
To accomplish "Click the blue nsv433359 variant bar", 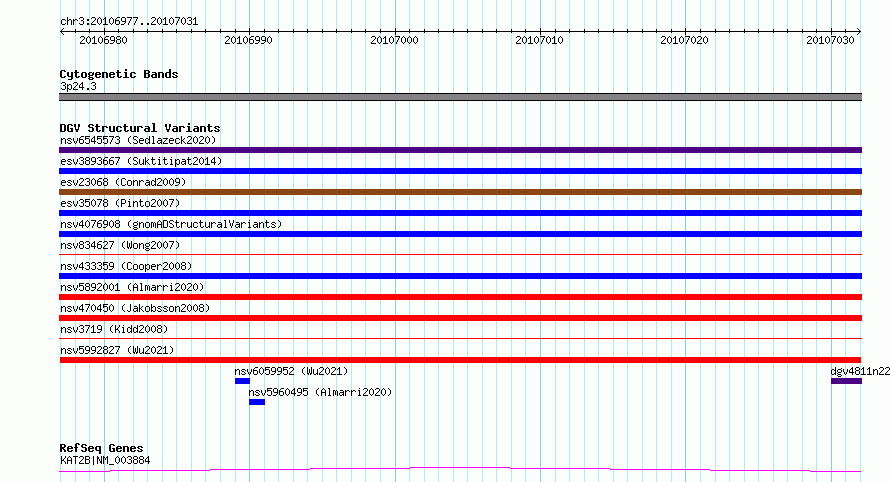I will click(x=460, y=276).
